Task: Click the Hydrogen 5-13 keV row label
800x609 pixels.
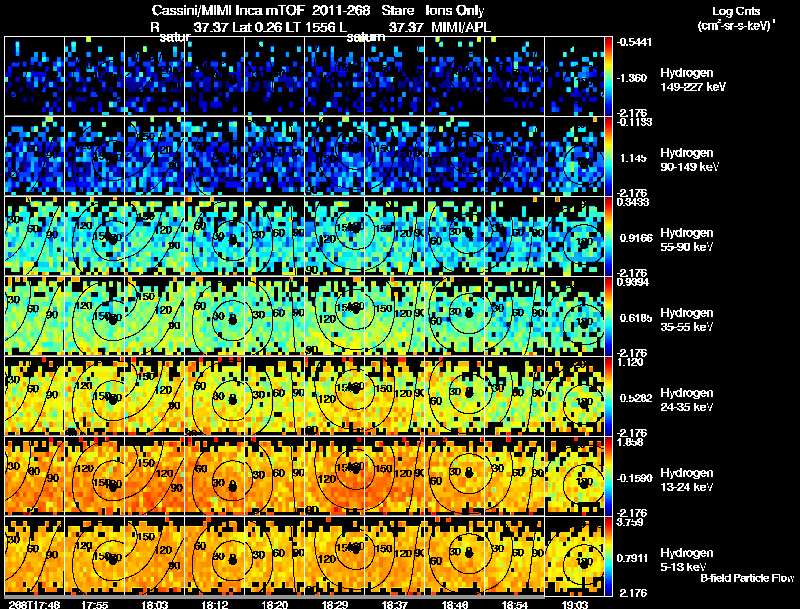Action: [687, 560]
